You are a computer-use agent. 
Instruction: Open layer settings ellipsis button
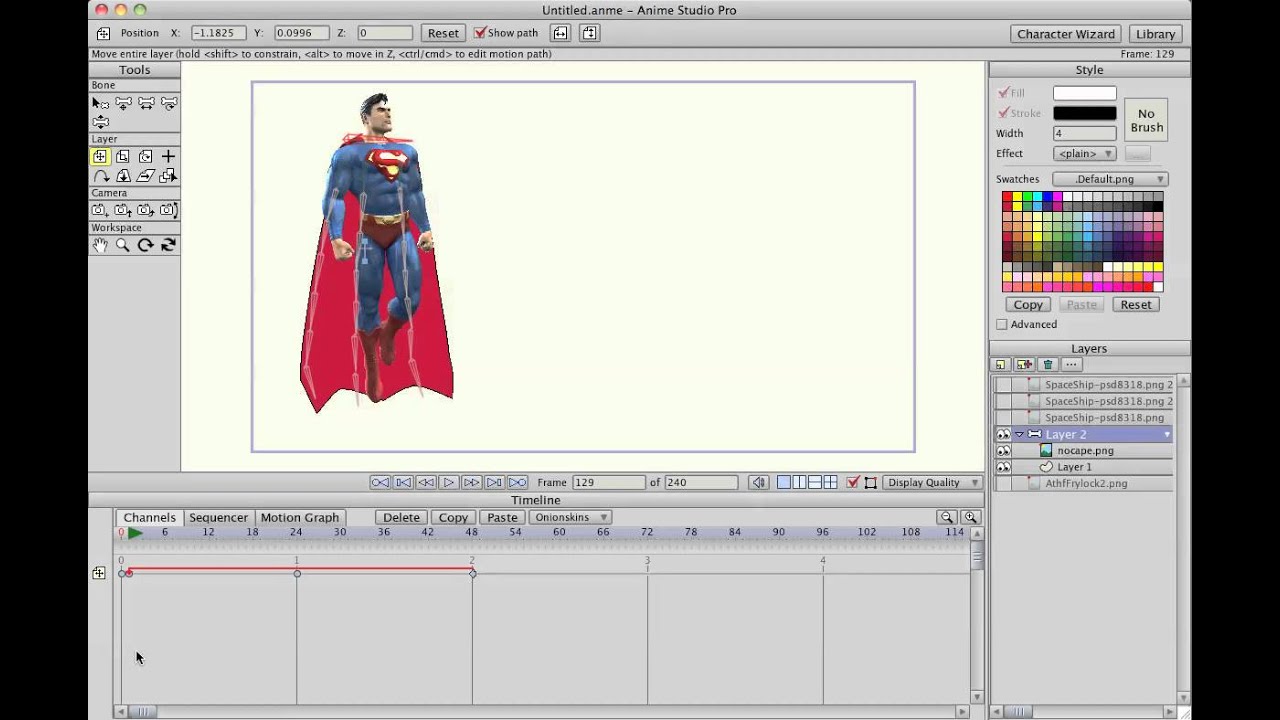pyautogui.click(x=1070, y=365)
